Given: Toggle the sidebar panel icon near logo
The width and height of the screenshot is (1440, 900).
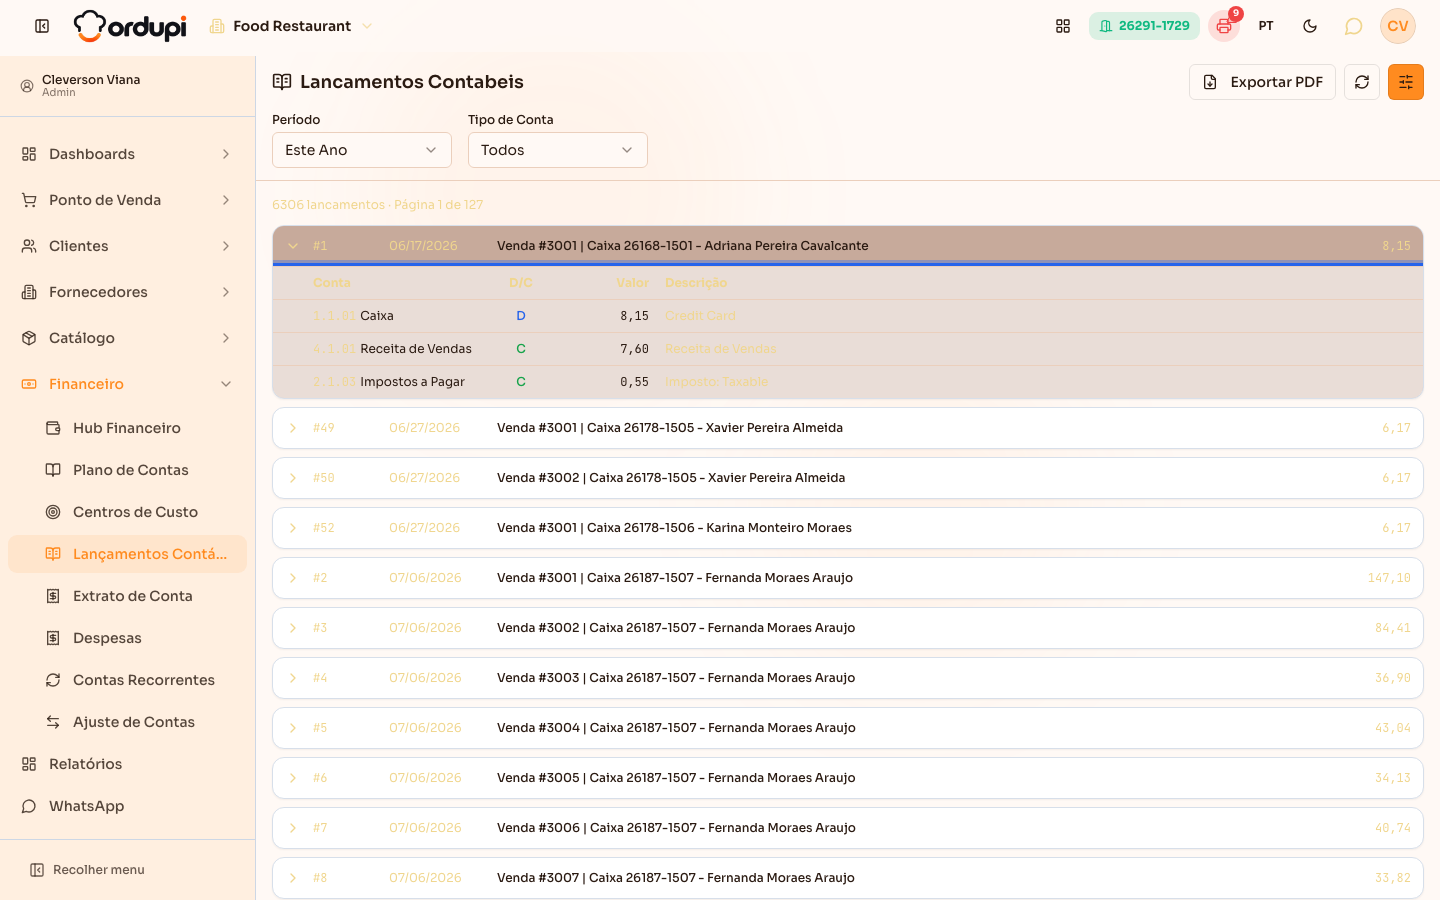Looking at the screenshot, I should coord(42,26).
